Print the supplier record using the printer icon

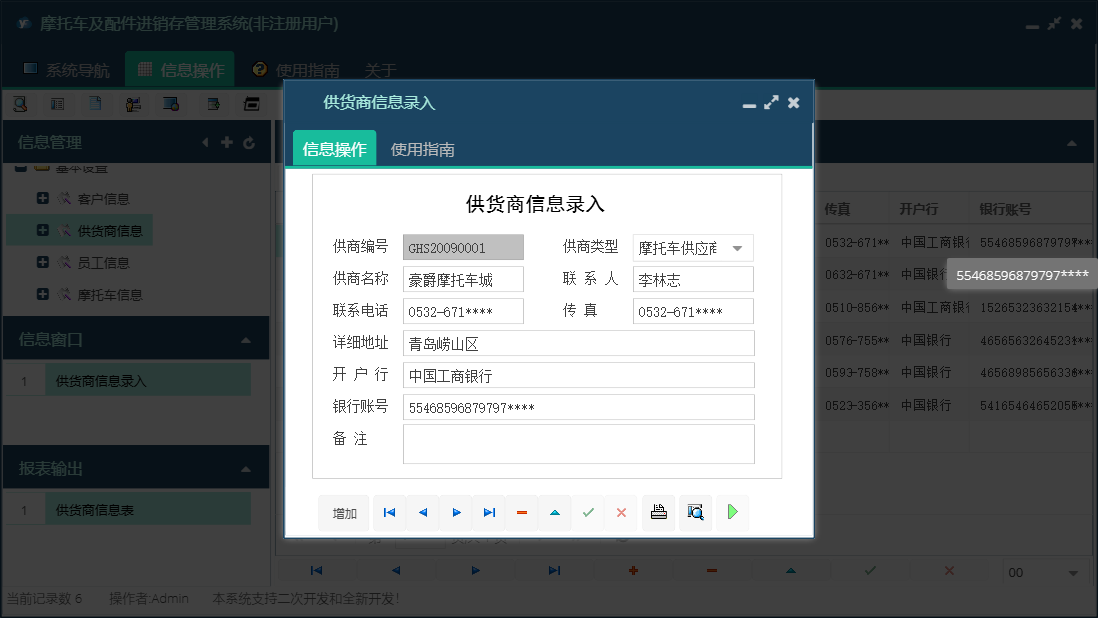tap(659, 512)
